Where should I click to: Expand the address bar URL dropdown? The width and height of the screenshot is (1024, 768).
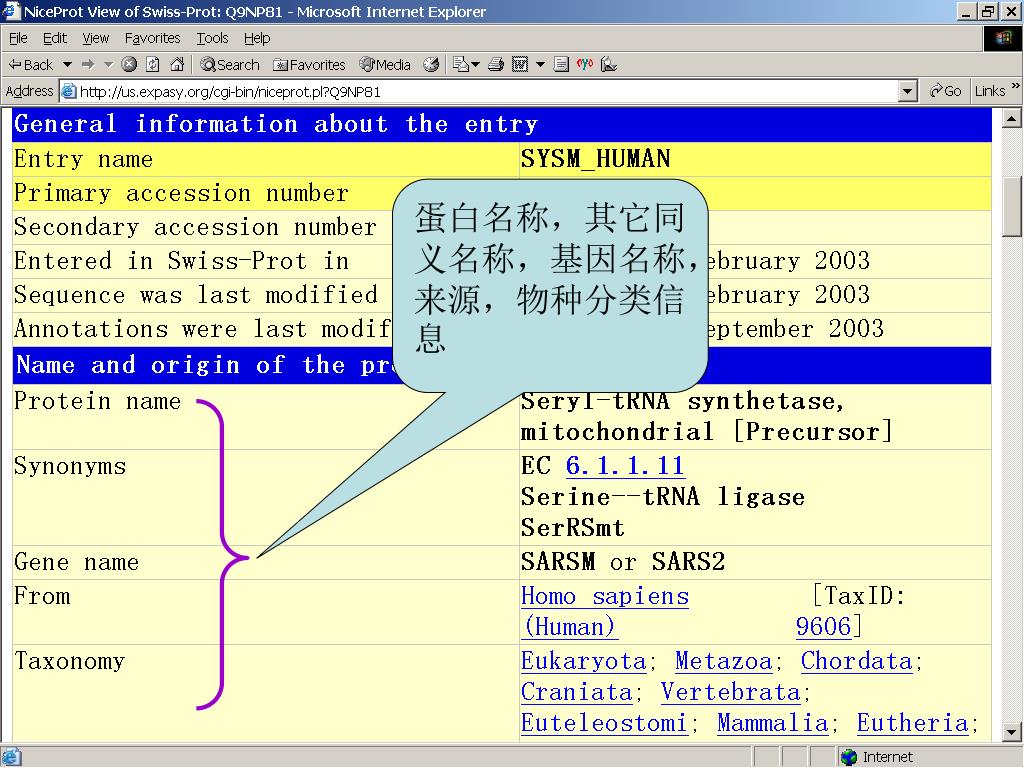click(x=908, y=91)
